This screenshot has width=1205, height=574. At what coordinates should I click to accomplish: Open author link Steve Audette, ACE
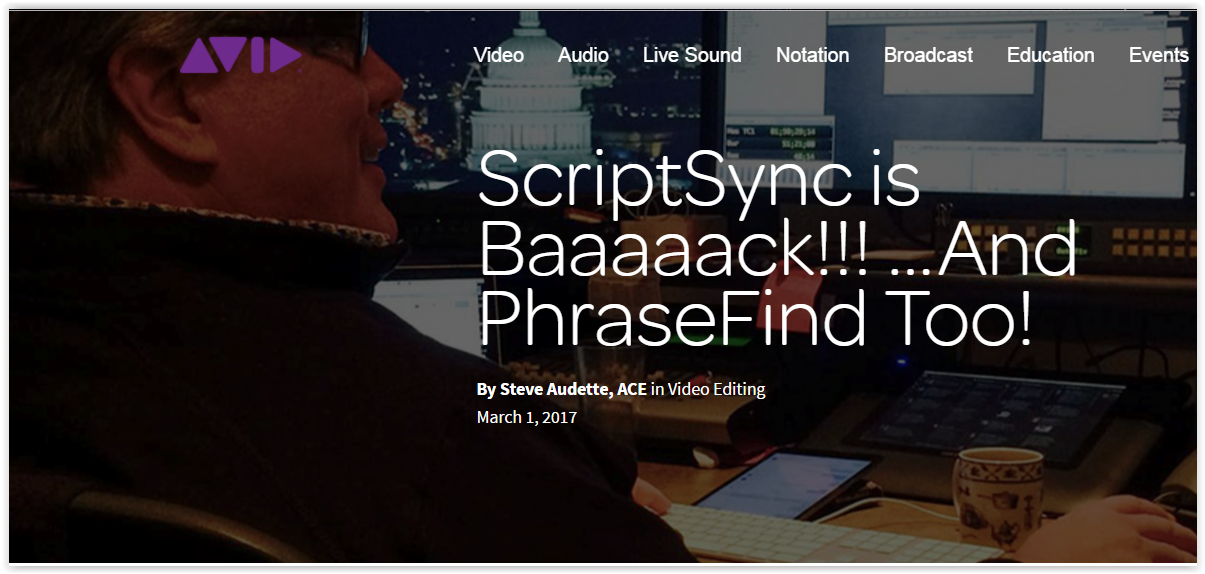point(572,389)
